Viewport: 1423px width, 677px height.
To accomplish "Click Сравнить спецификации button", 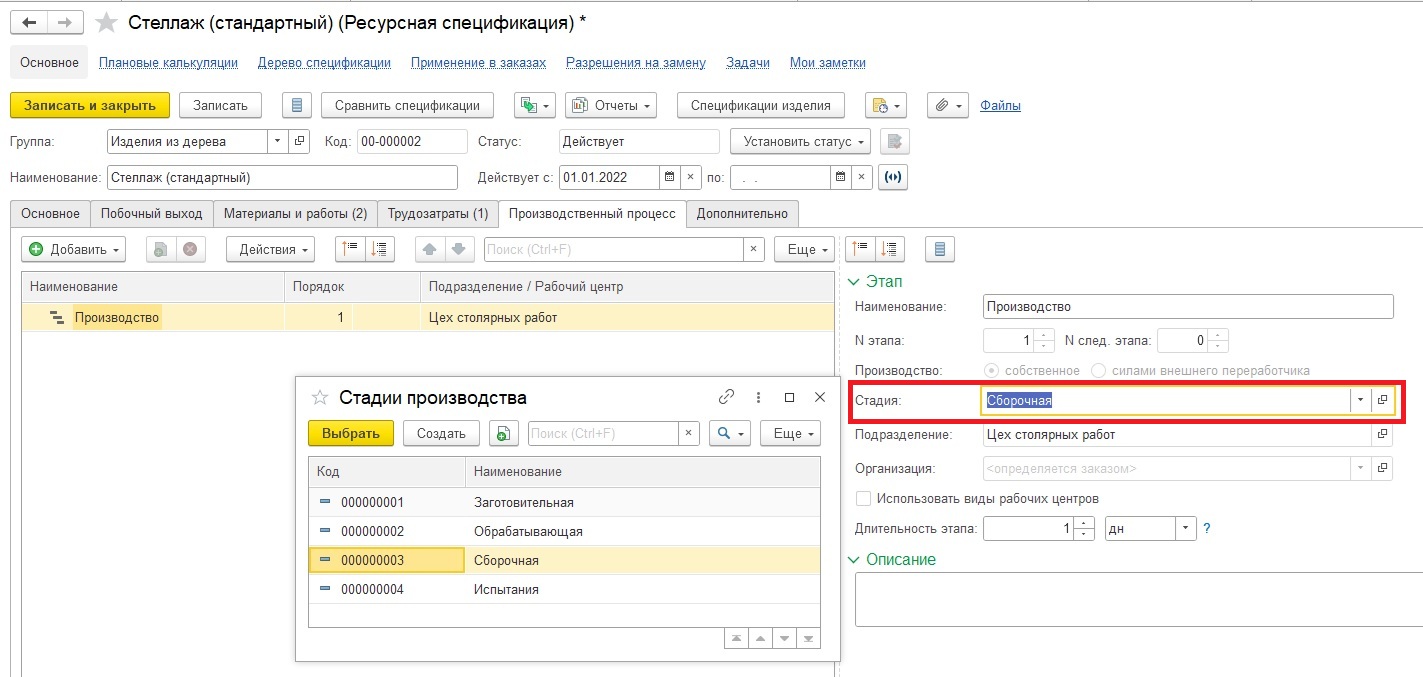I will coord(407,105).
